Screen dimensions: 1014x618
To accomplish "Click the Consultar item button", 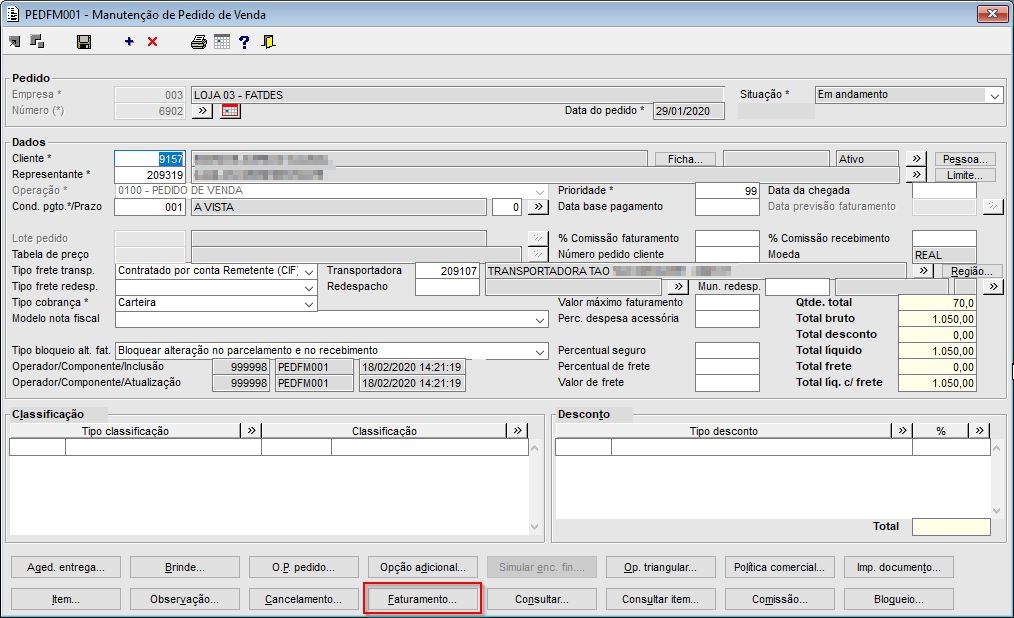I will pos(660,599).
